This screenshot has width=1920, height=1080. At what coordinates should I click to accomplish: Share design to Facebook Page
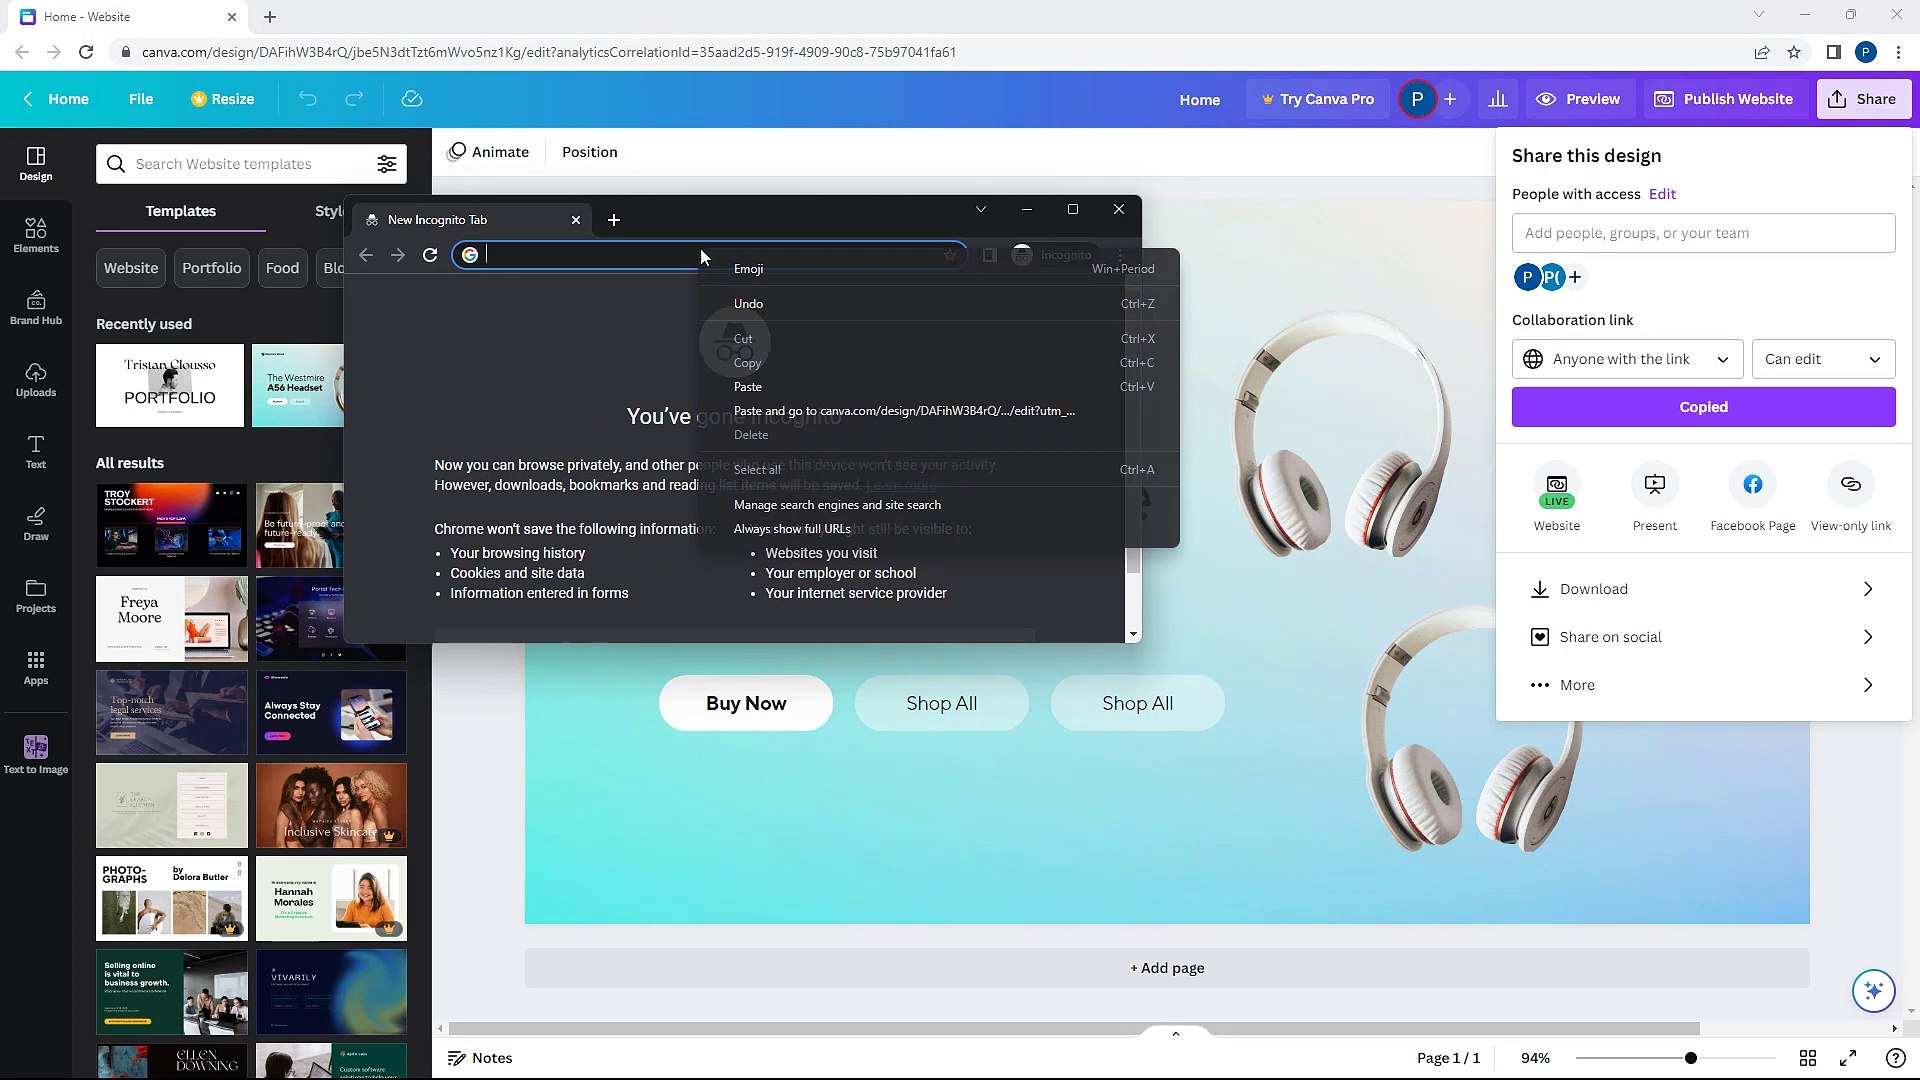pyautogui.click(x=1752, y=497)
